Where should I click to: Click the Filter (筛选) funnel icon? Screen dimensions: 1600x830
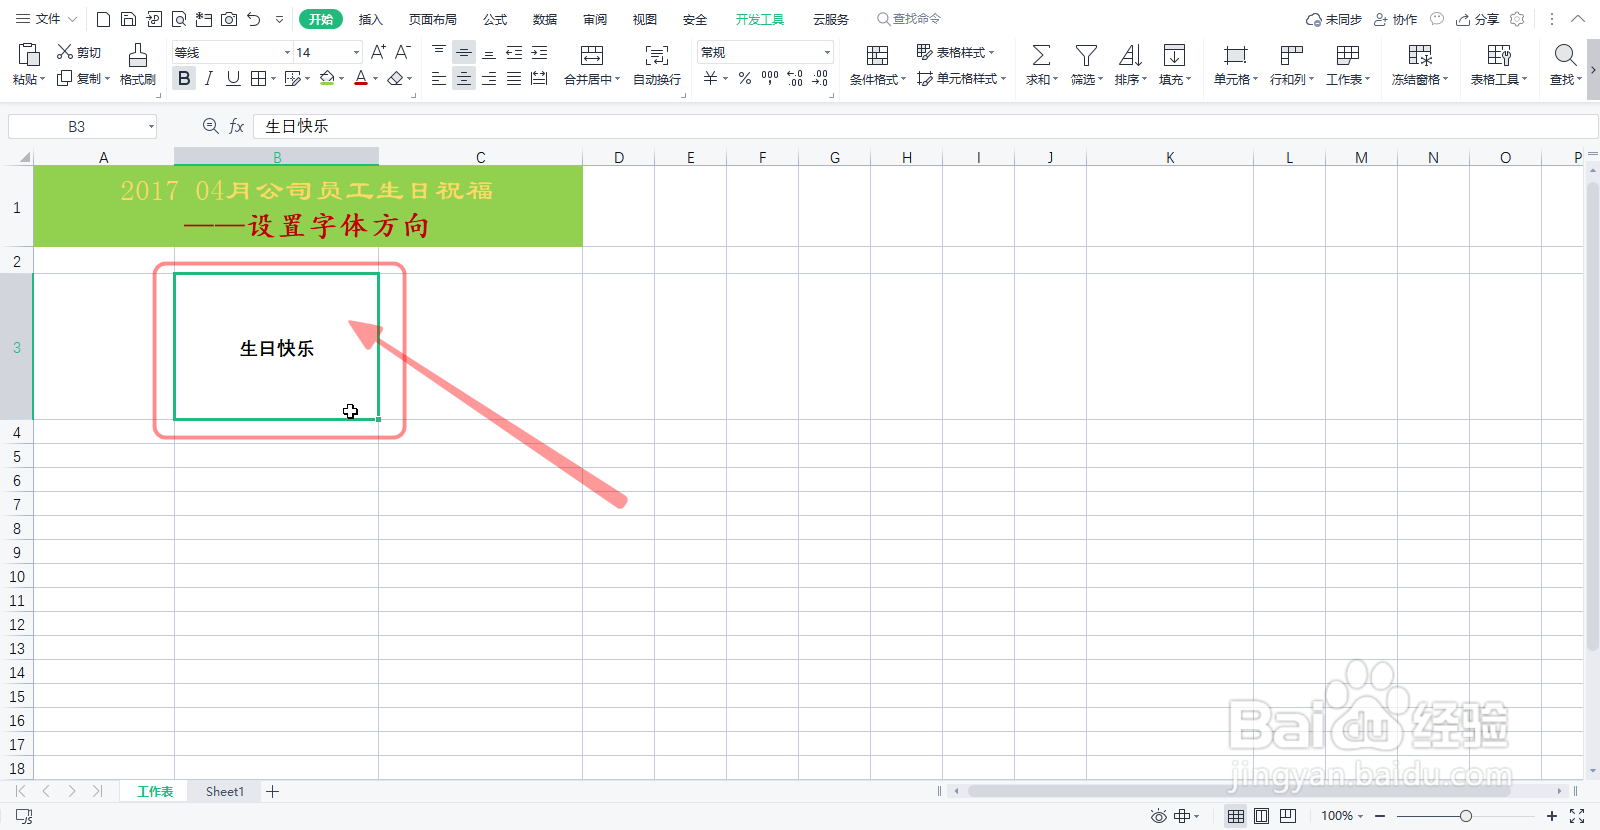[x=1086, y=55]
